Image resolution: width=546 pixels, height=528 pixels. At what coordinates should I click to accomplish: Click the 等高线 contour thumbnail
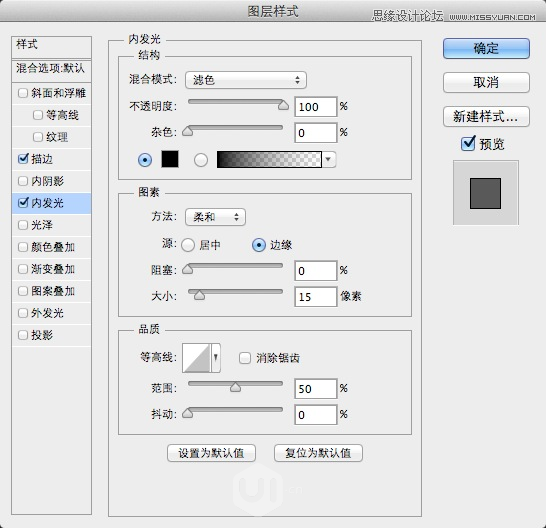pyautogui.click(x=196, y=358)
